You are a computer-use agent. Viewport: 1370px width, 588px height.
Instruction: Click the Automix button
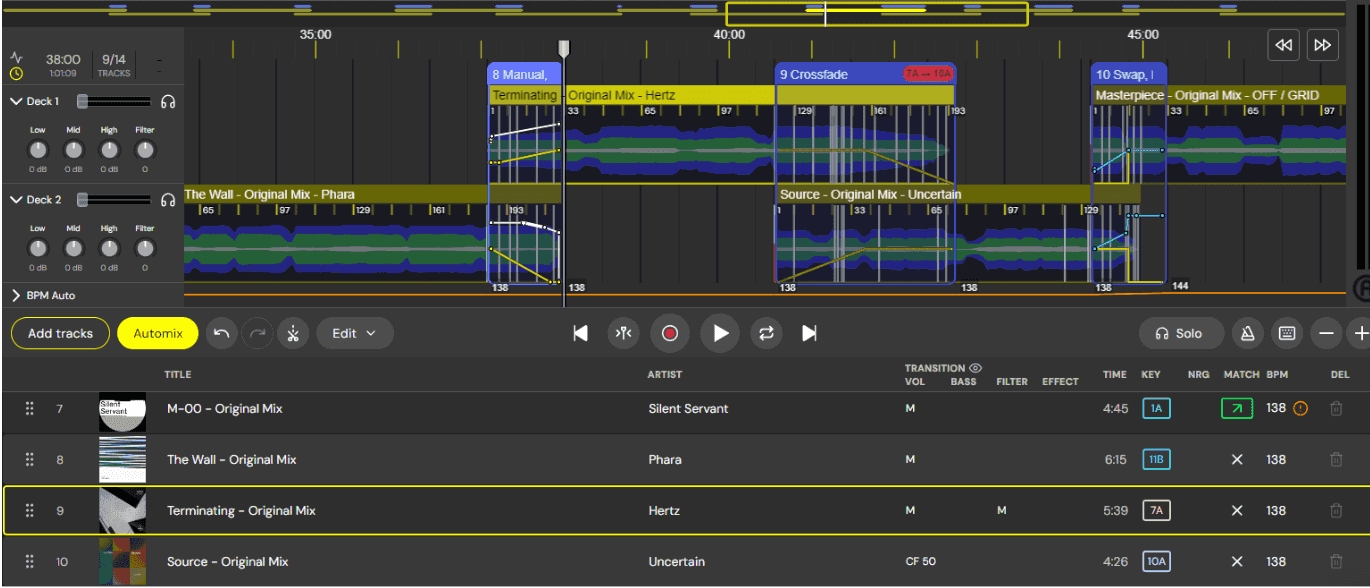157,333
